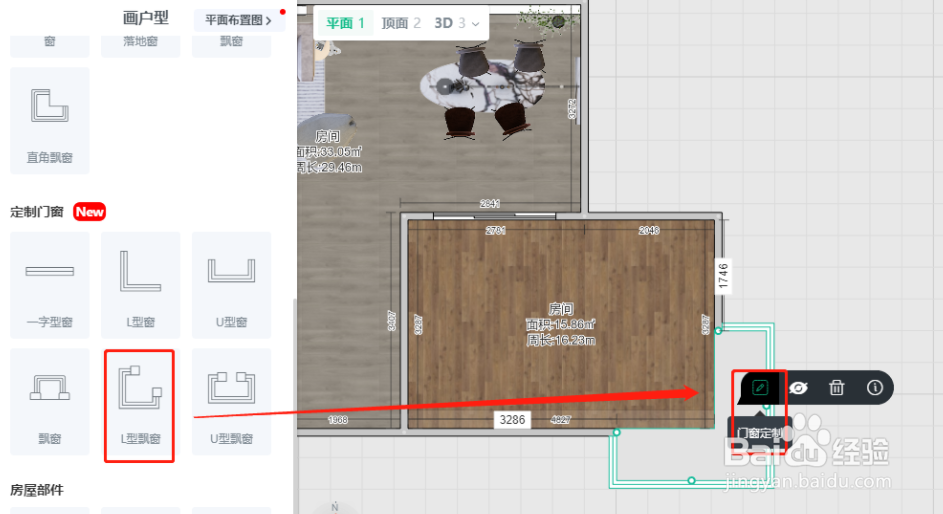Click the 3286 dimension value field
The width and height of the screenshot is (943, 514).
tap(512, 420)
